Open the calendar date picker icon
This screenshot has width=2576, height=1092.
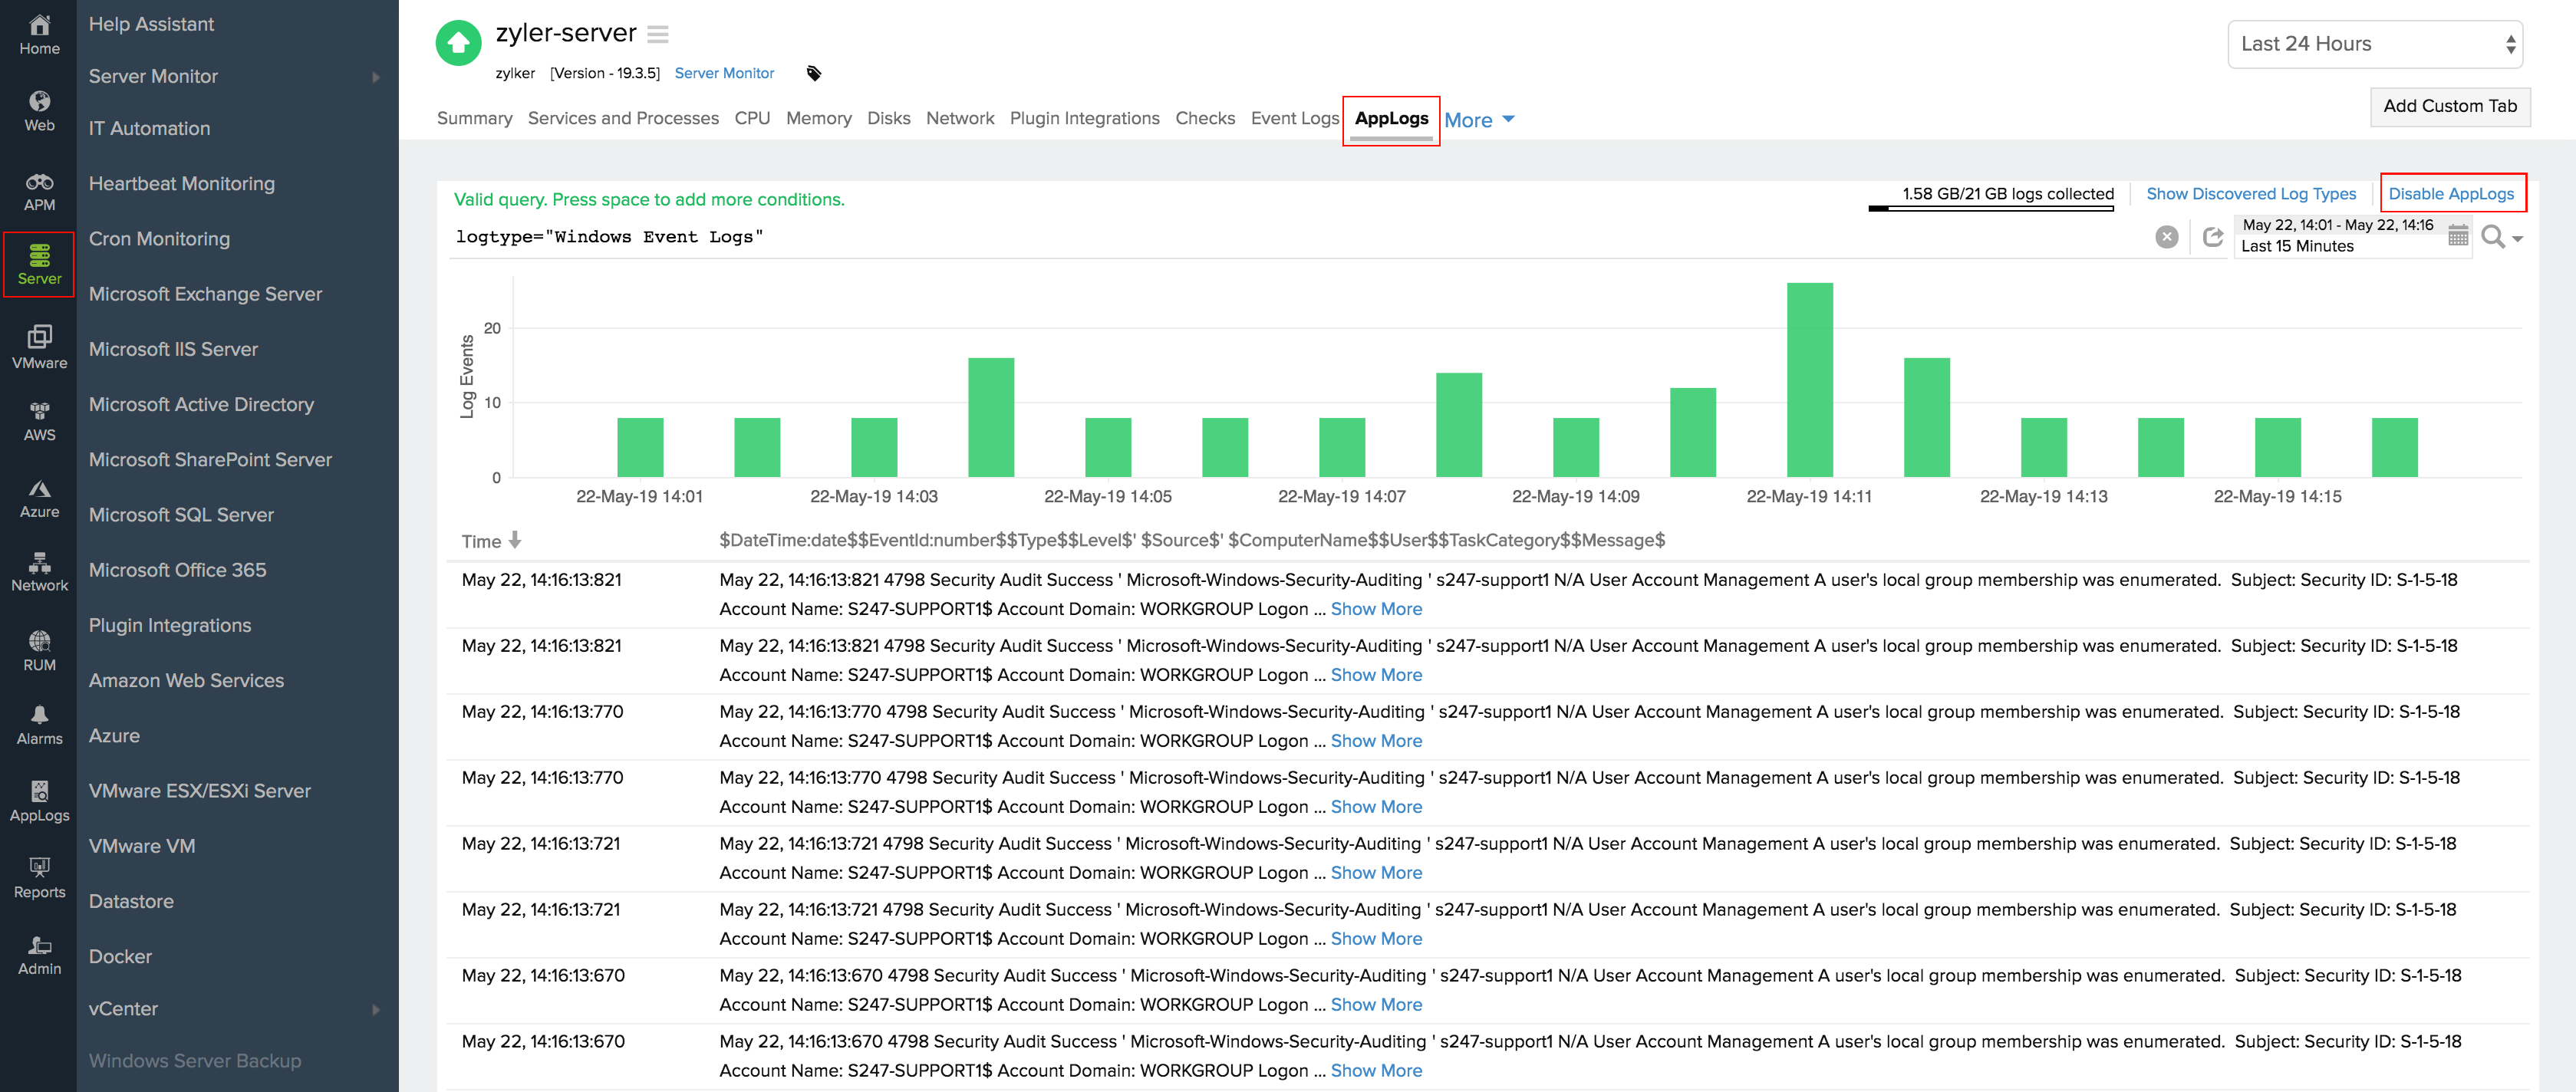coord(2457,236)
